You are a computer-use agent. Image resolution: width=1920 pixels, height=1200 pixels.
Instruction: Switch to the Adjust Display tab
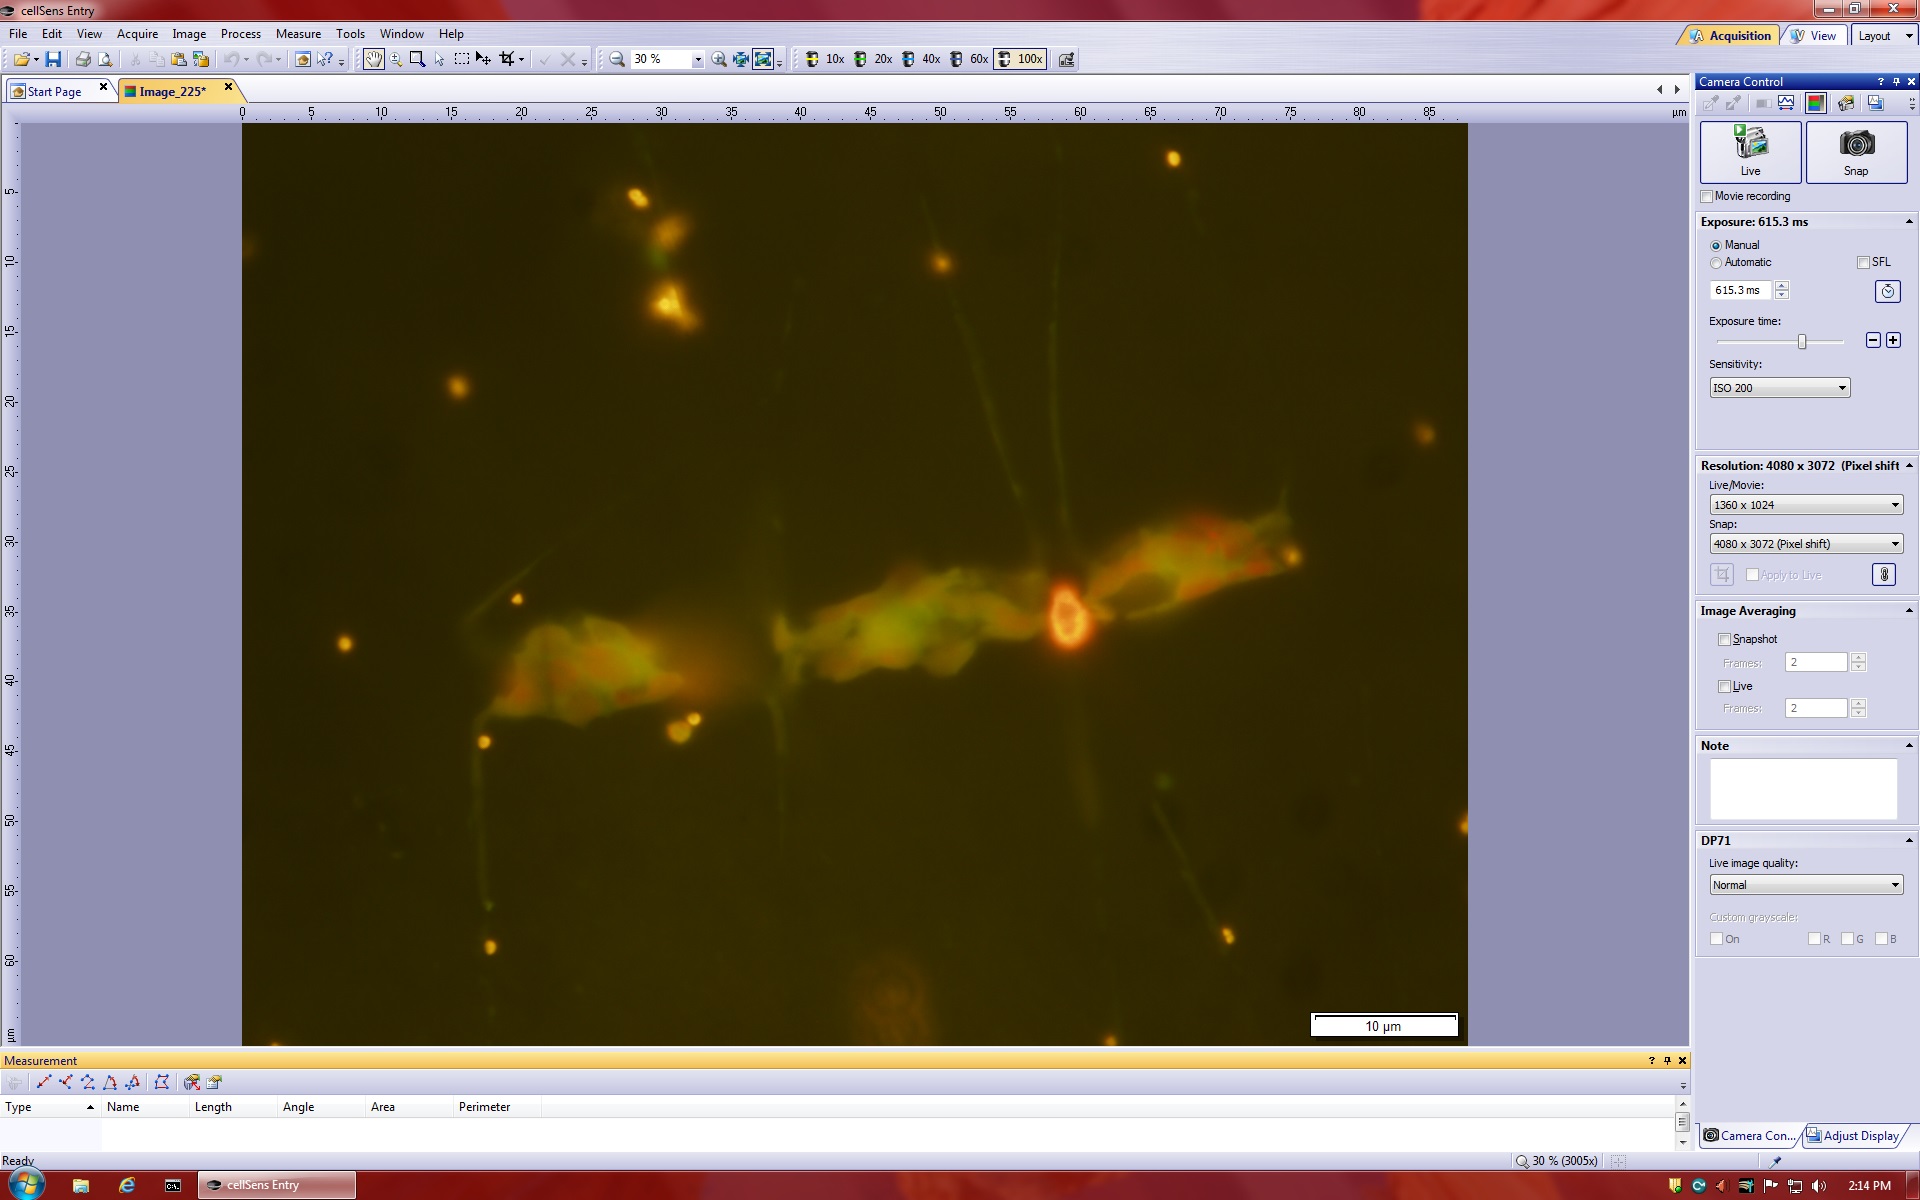click(x=1853, y=1135)
